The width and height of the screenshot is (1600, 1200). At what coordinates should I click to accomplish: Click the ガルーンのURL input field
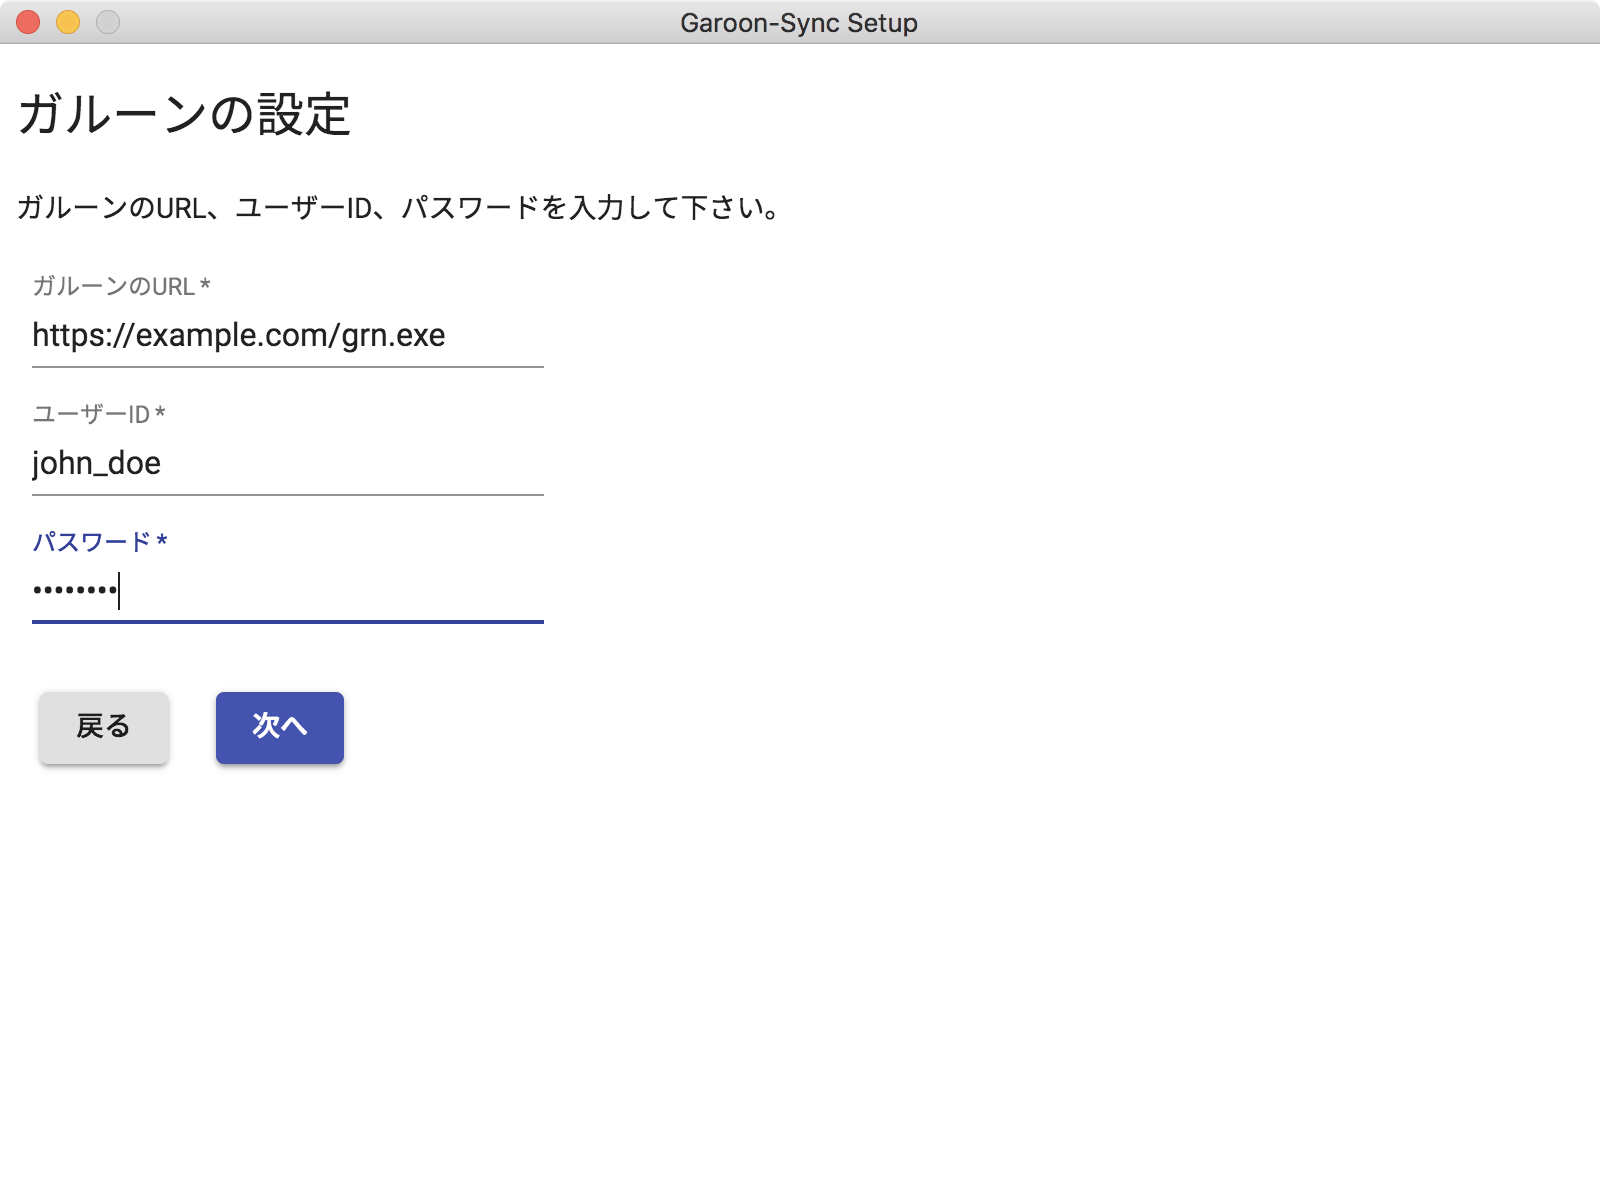pos(288,336)
